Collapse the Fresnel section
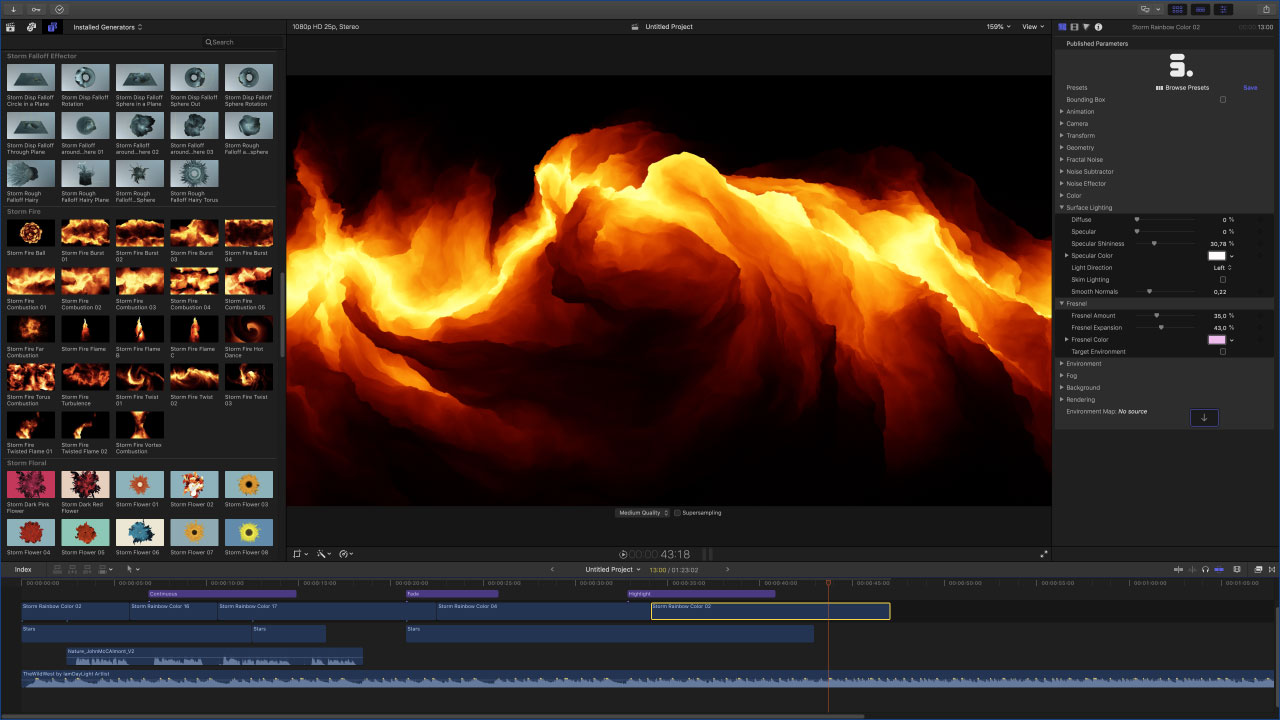The height and width of the screenshot is (720, 1280). 1062,304
